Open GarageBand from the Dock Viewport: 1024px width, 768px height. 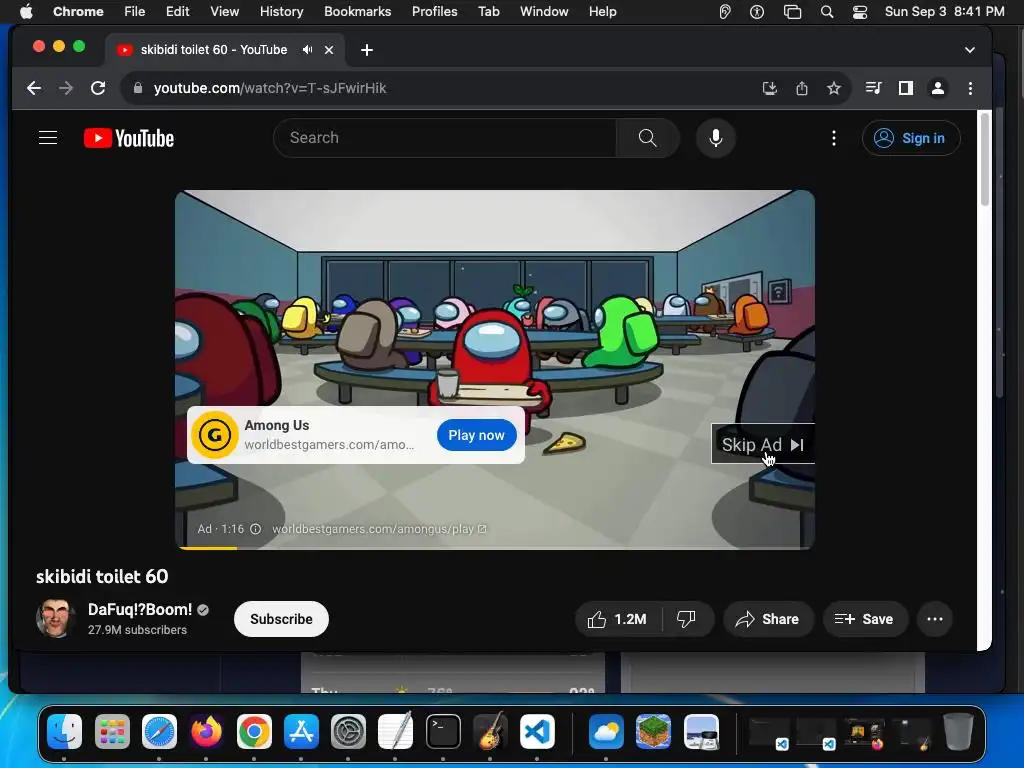coord(490,731)
